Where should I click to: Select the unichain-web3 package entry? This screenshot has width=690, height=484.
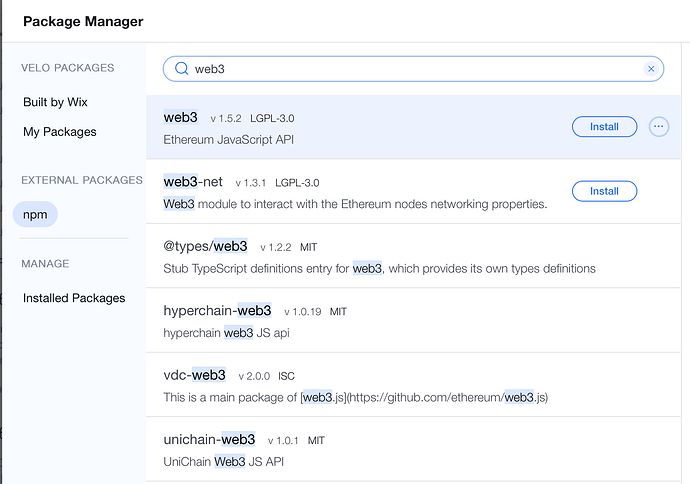[x=209, y=439]
